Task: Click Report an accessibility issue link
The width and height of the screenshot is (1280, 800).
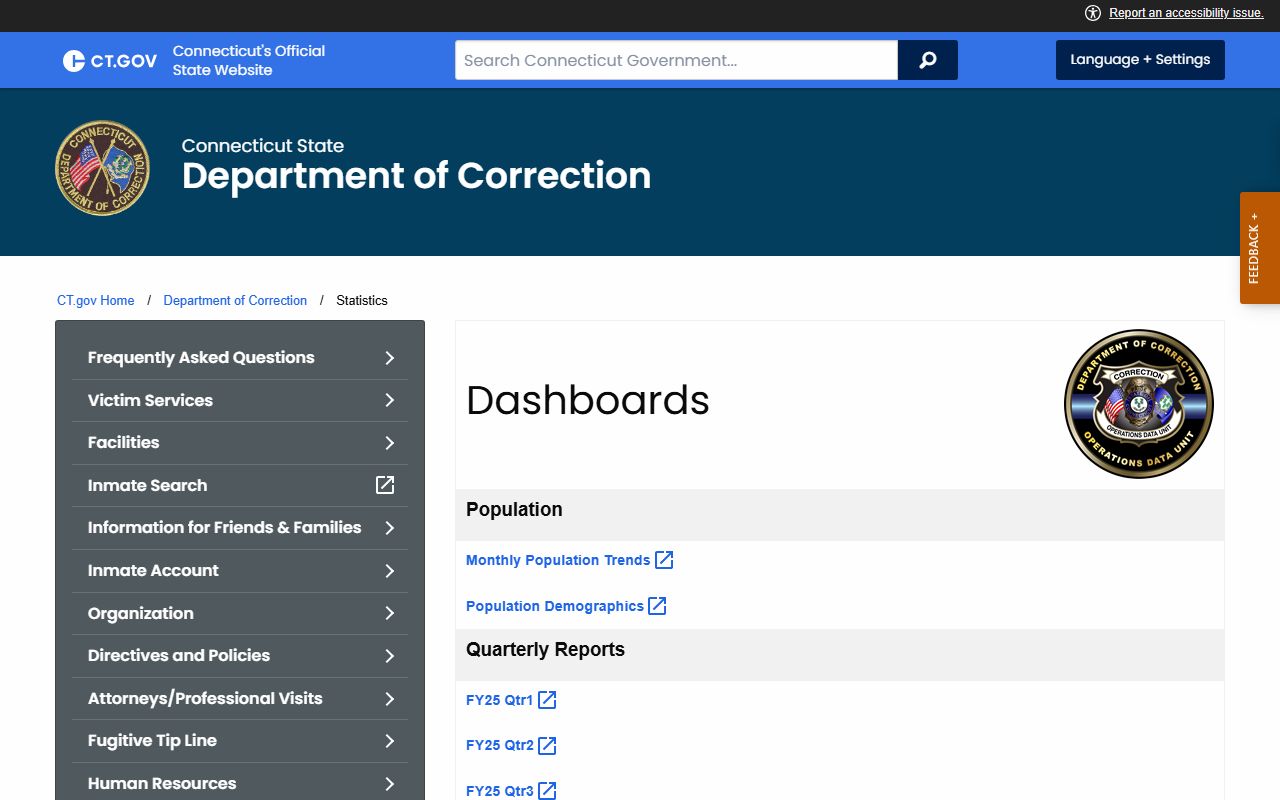Action: [x=1186, y=13]
